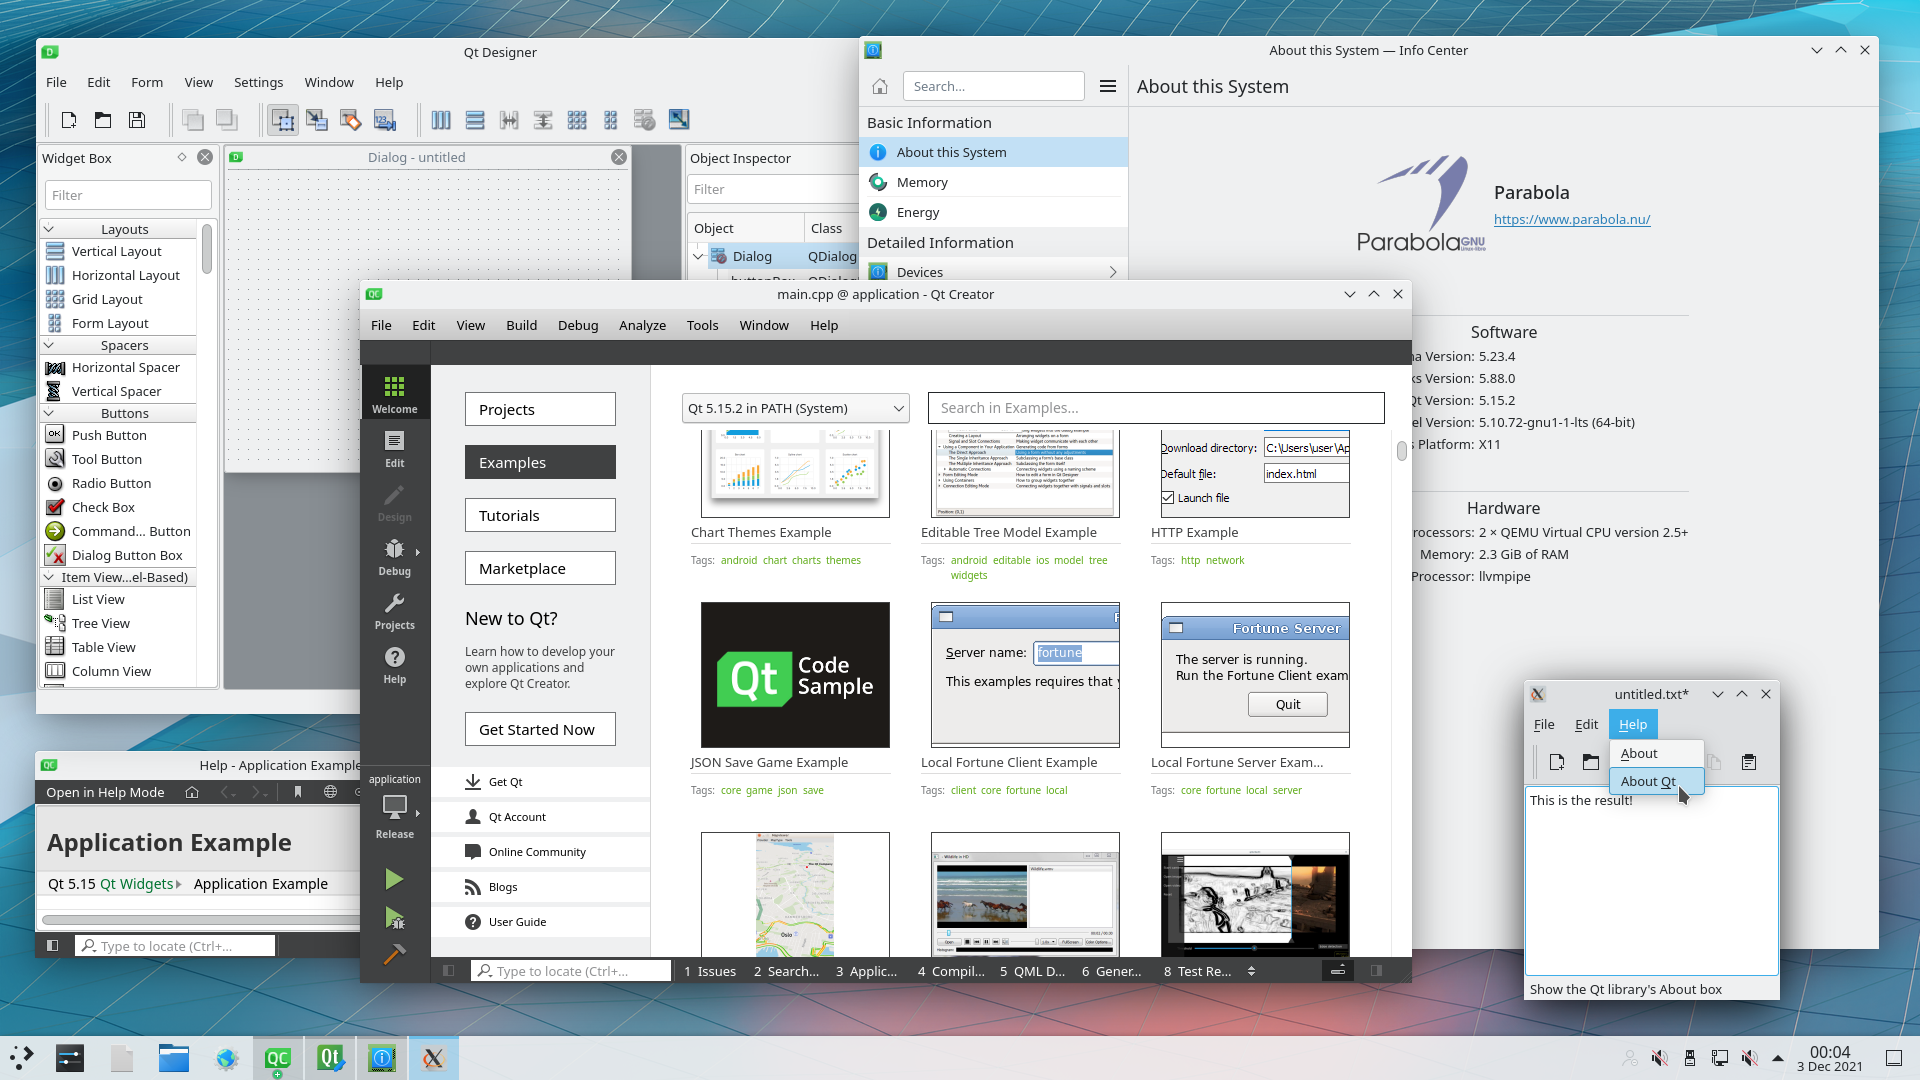Open the parabola.nu website link
Image resolution: width=1920 pixels, height=1080 pixels.
pyautogui.click(x=1571, y=220)
